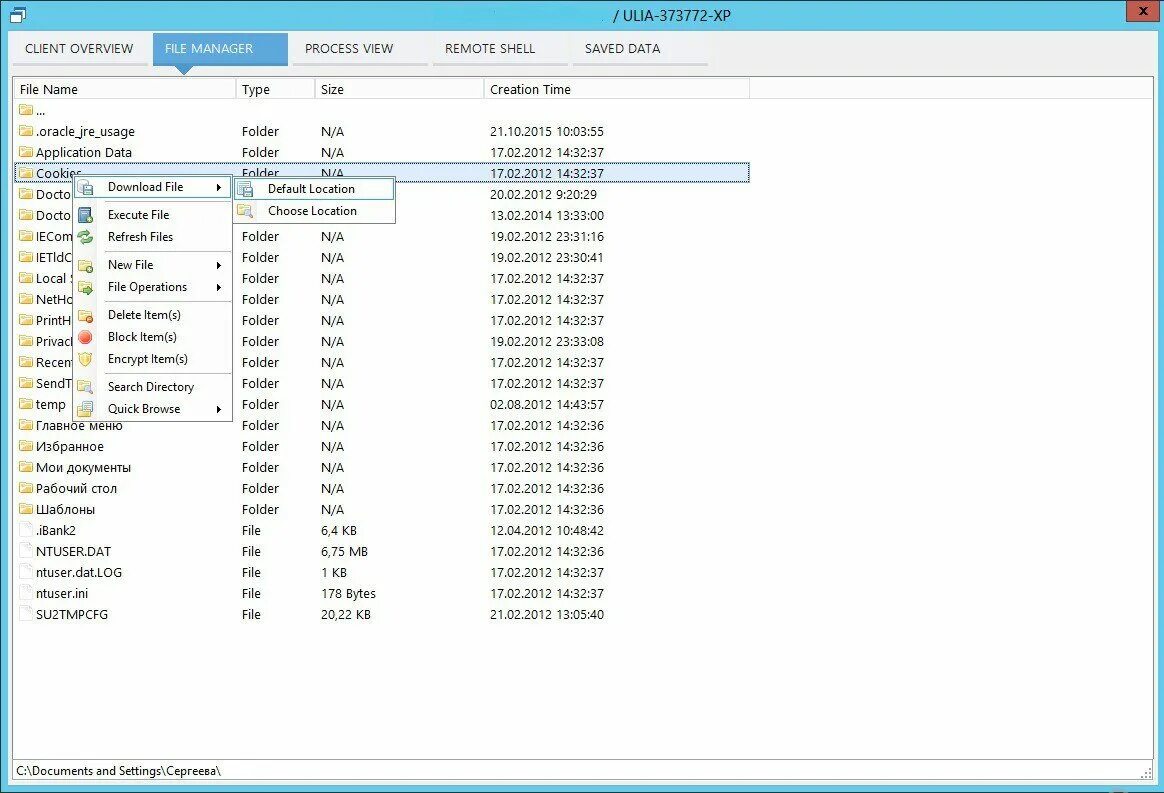
Task: Select the File Manager tab
Action: point(220,49)
